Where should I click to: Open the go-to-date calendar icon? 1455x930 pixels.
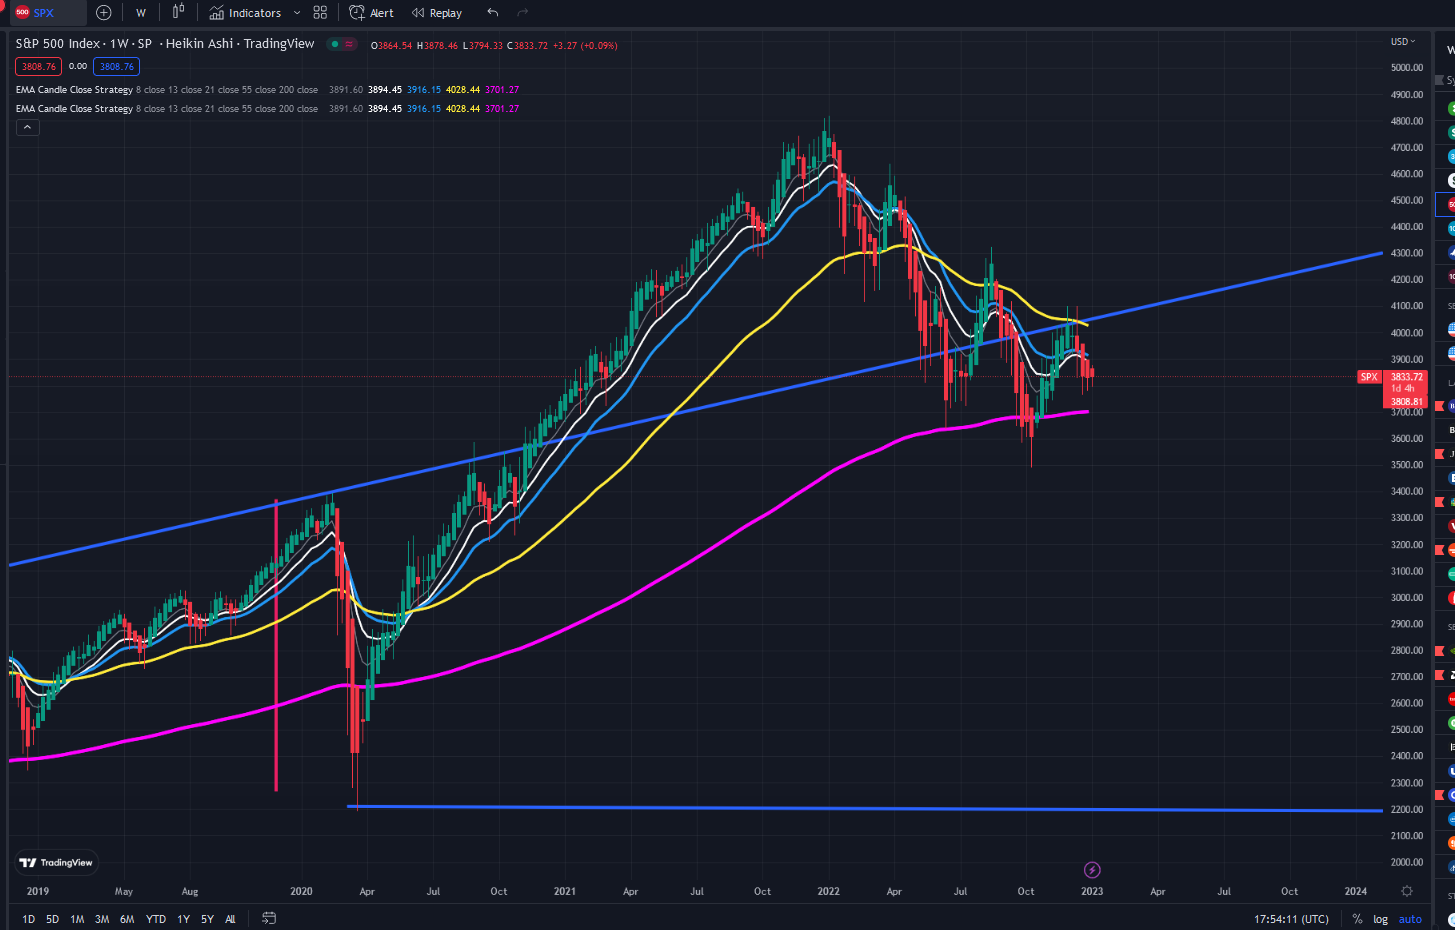[268, 918]
